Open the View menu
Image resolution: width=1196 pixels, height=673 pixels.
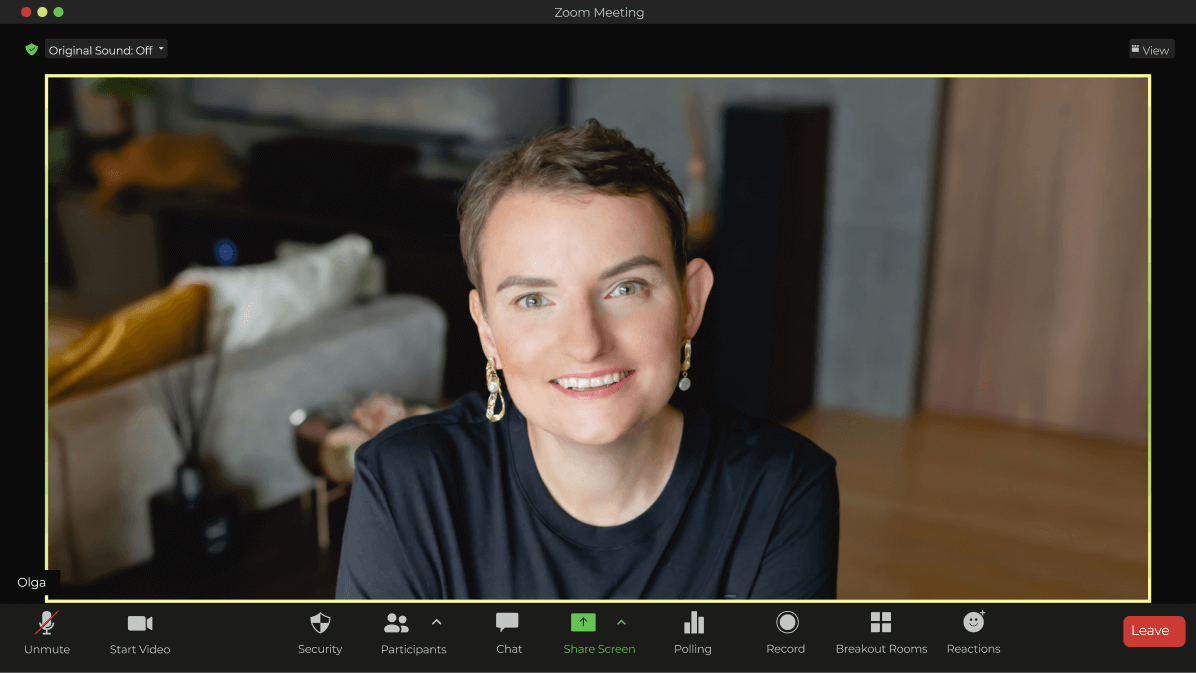1151,49
